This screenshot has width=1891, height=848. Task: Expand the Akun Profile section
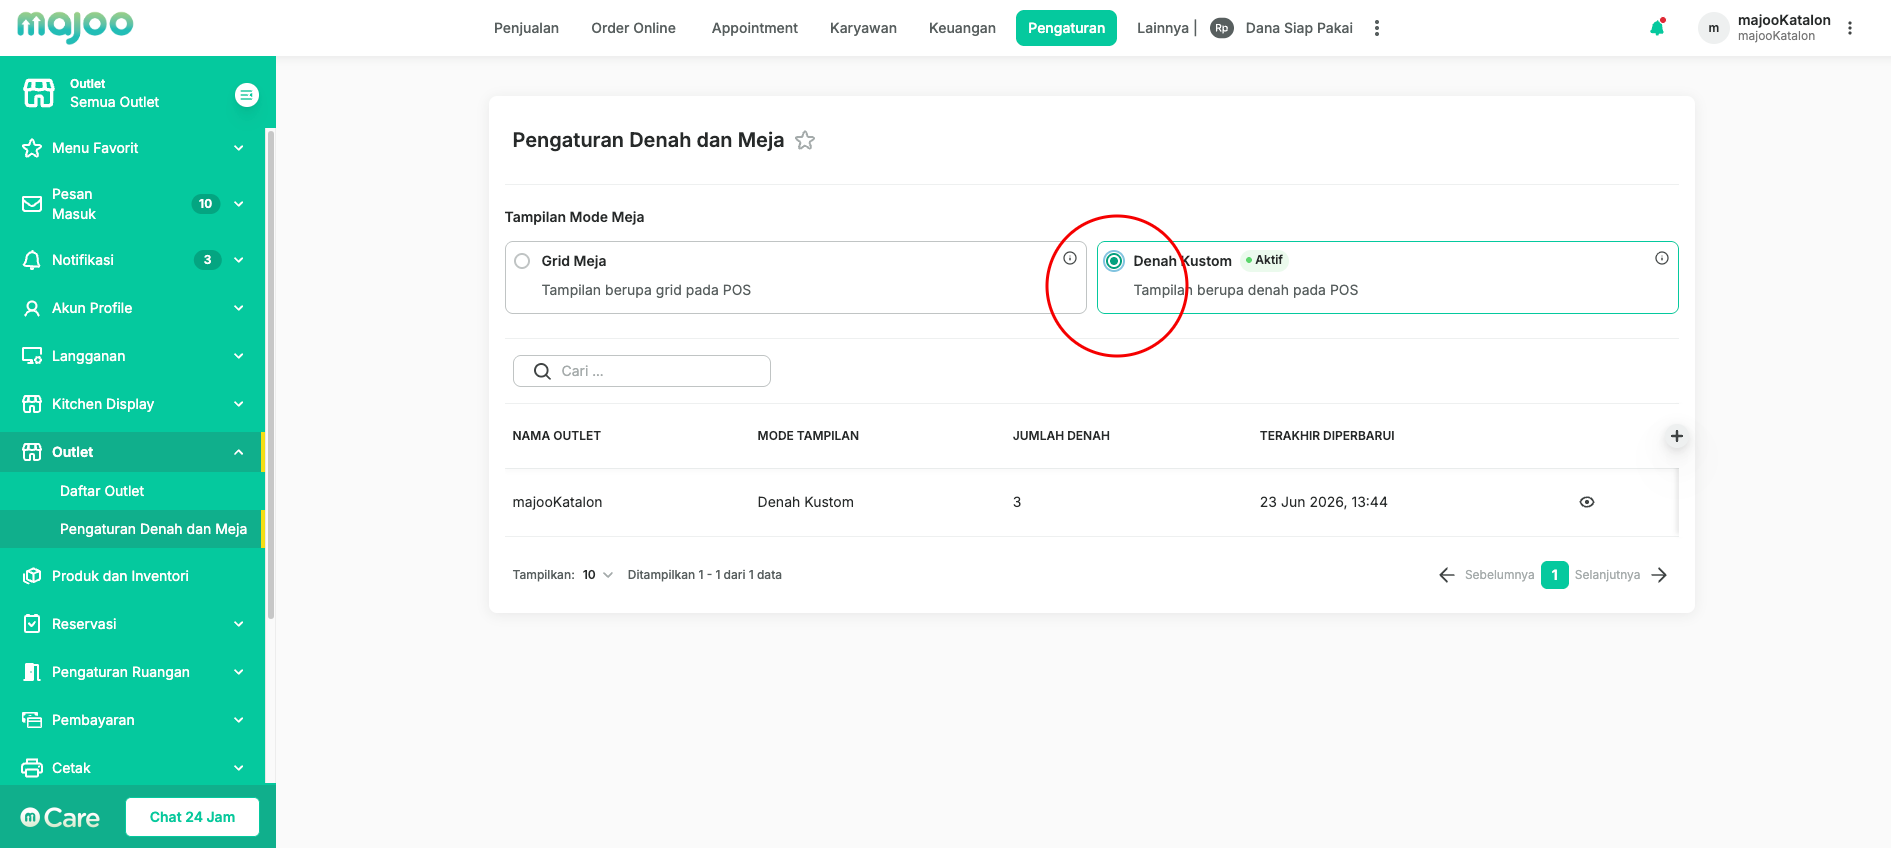click(239, 308)
